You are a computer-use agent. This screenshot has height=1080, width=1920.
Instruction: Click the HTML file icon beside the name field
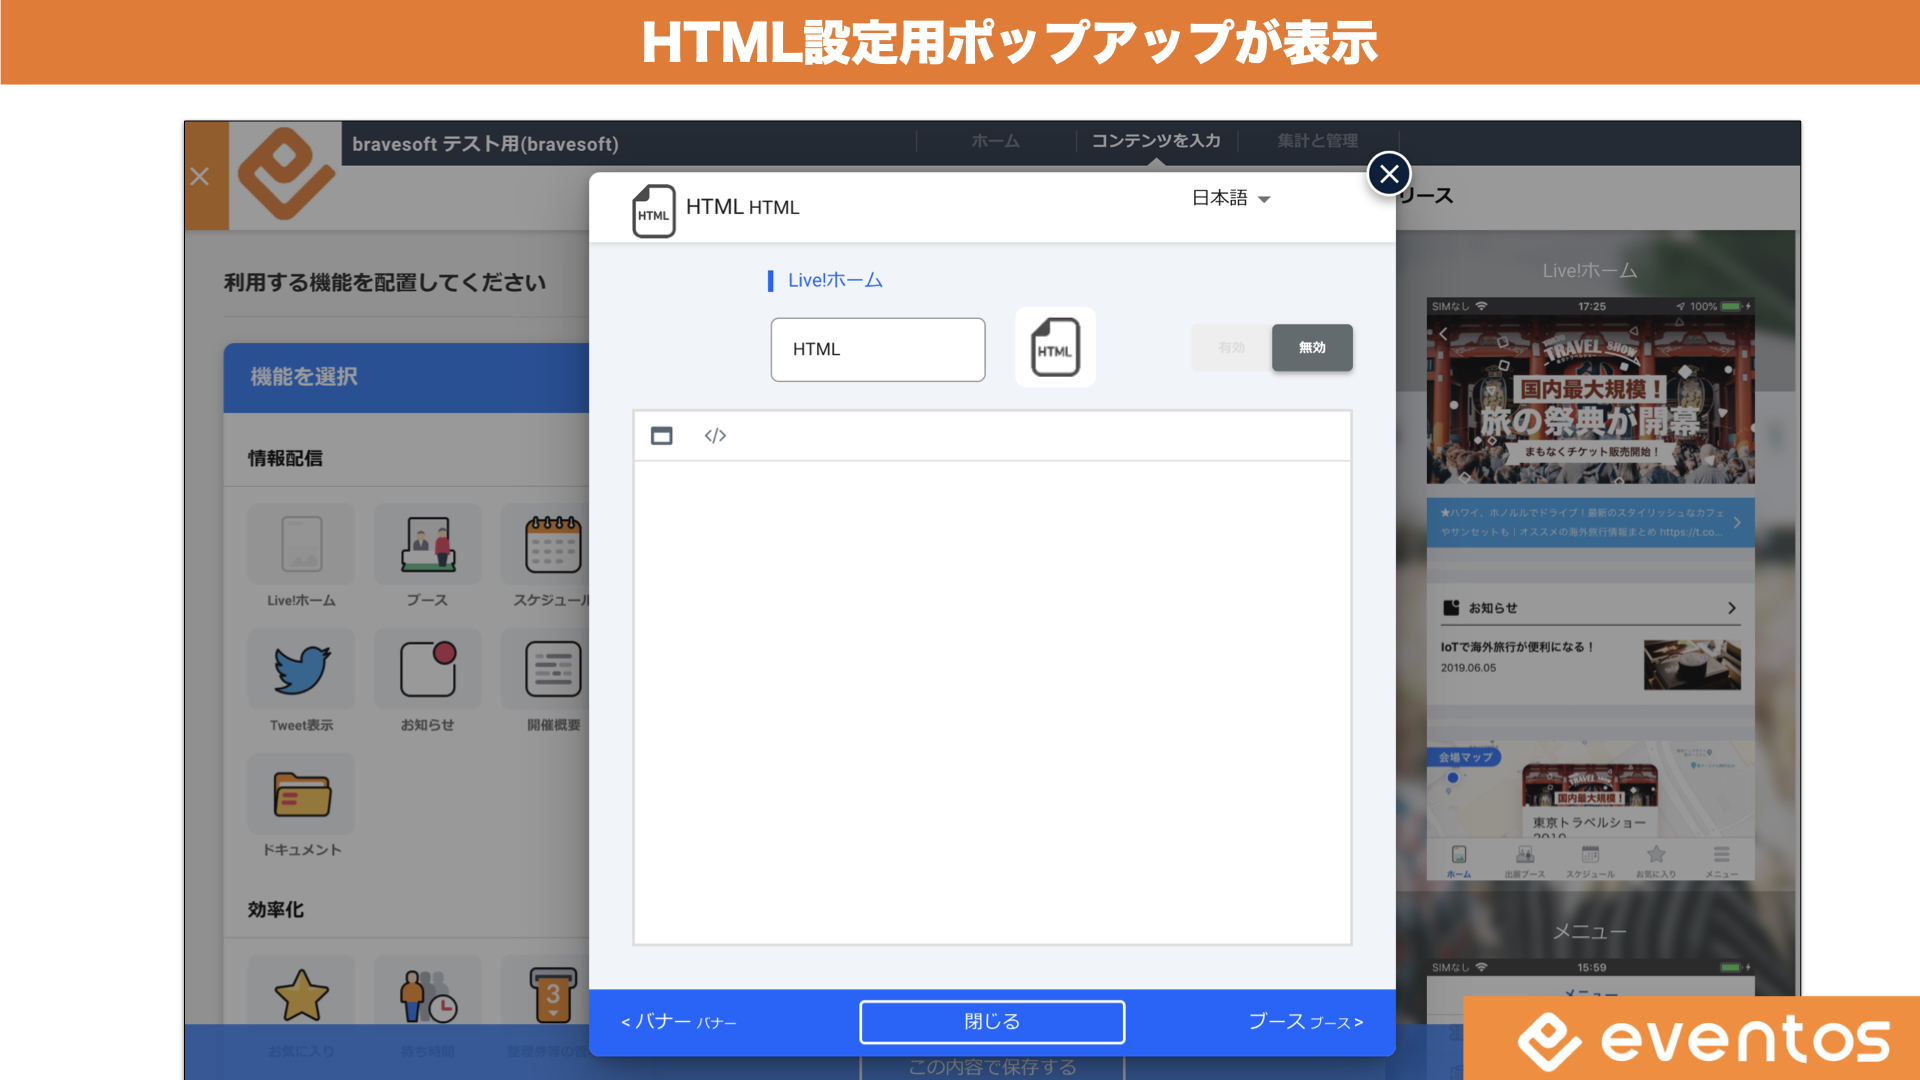pos(1055,348)
